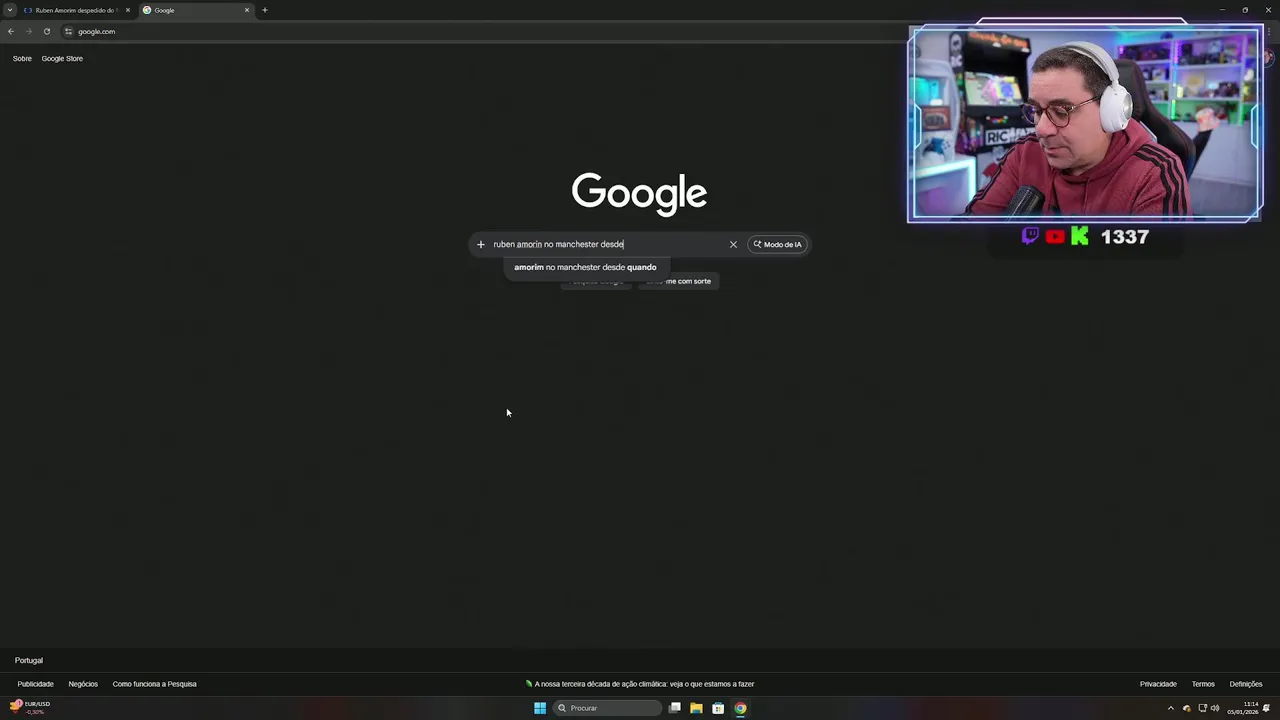1280x720 pixels.
Task: Focus the Google search text field
Action: (x=608, y=244)
